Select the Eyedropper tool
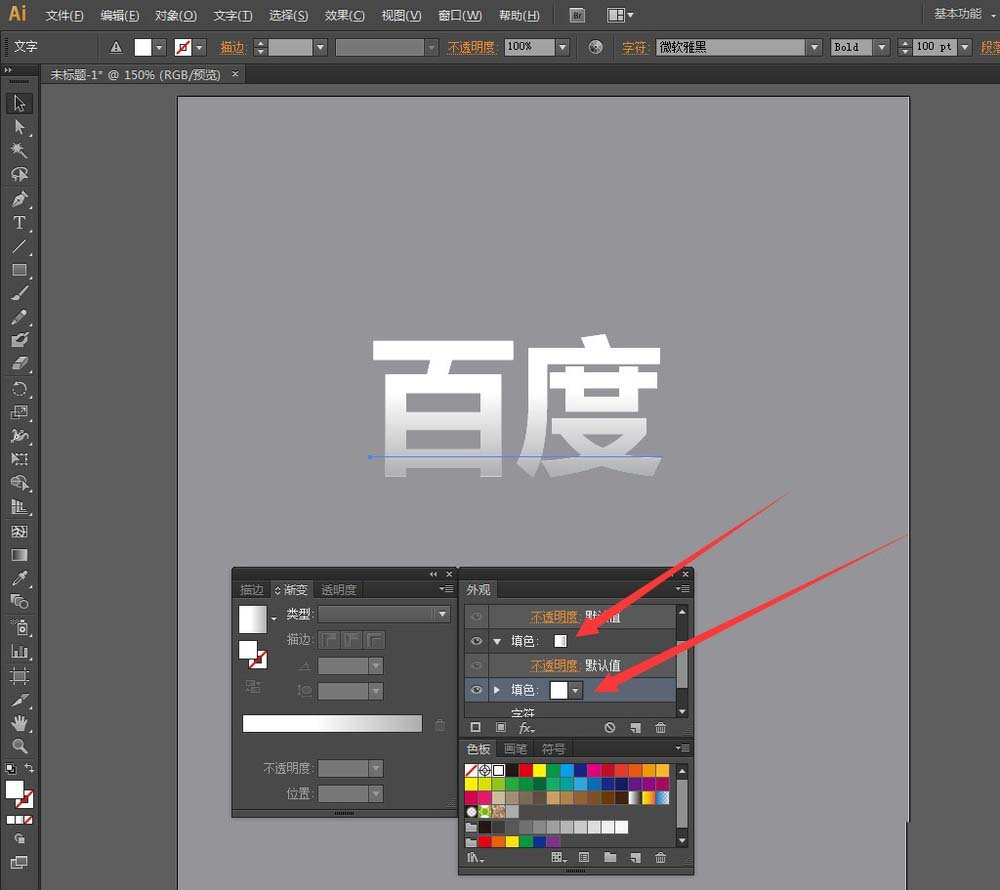Image resolution: width=1000 pixels, height=890 pixels. pyautogui.click(x=19, y=578)
